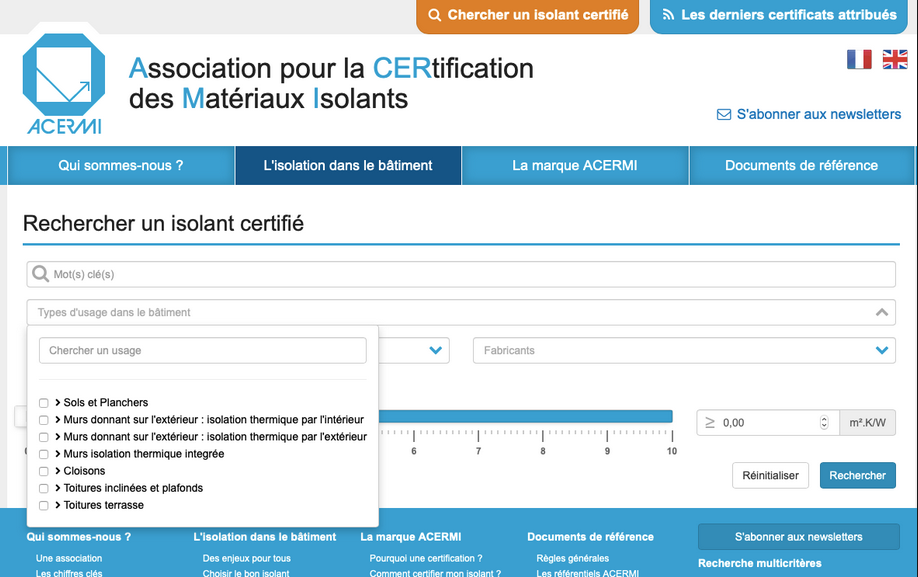Click Chercher un isolant certifié button
The width and height of the screenshot is (918, 577).
(x=527, y=16)
